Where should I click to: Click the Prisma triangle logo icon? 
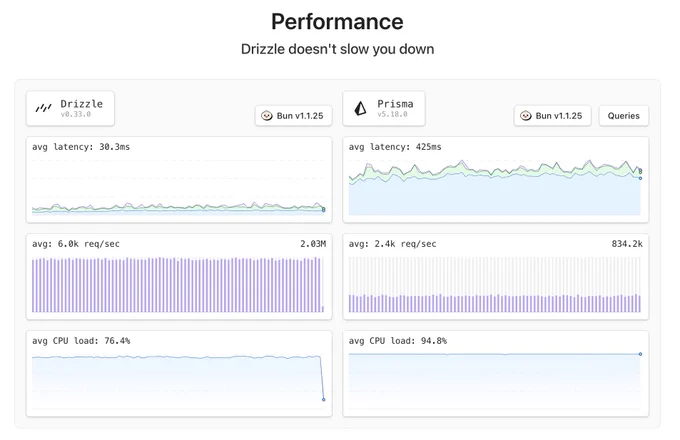[x=360, y=108]
